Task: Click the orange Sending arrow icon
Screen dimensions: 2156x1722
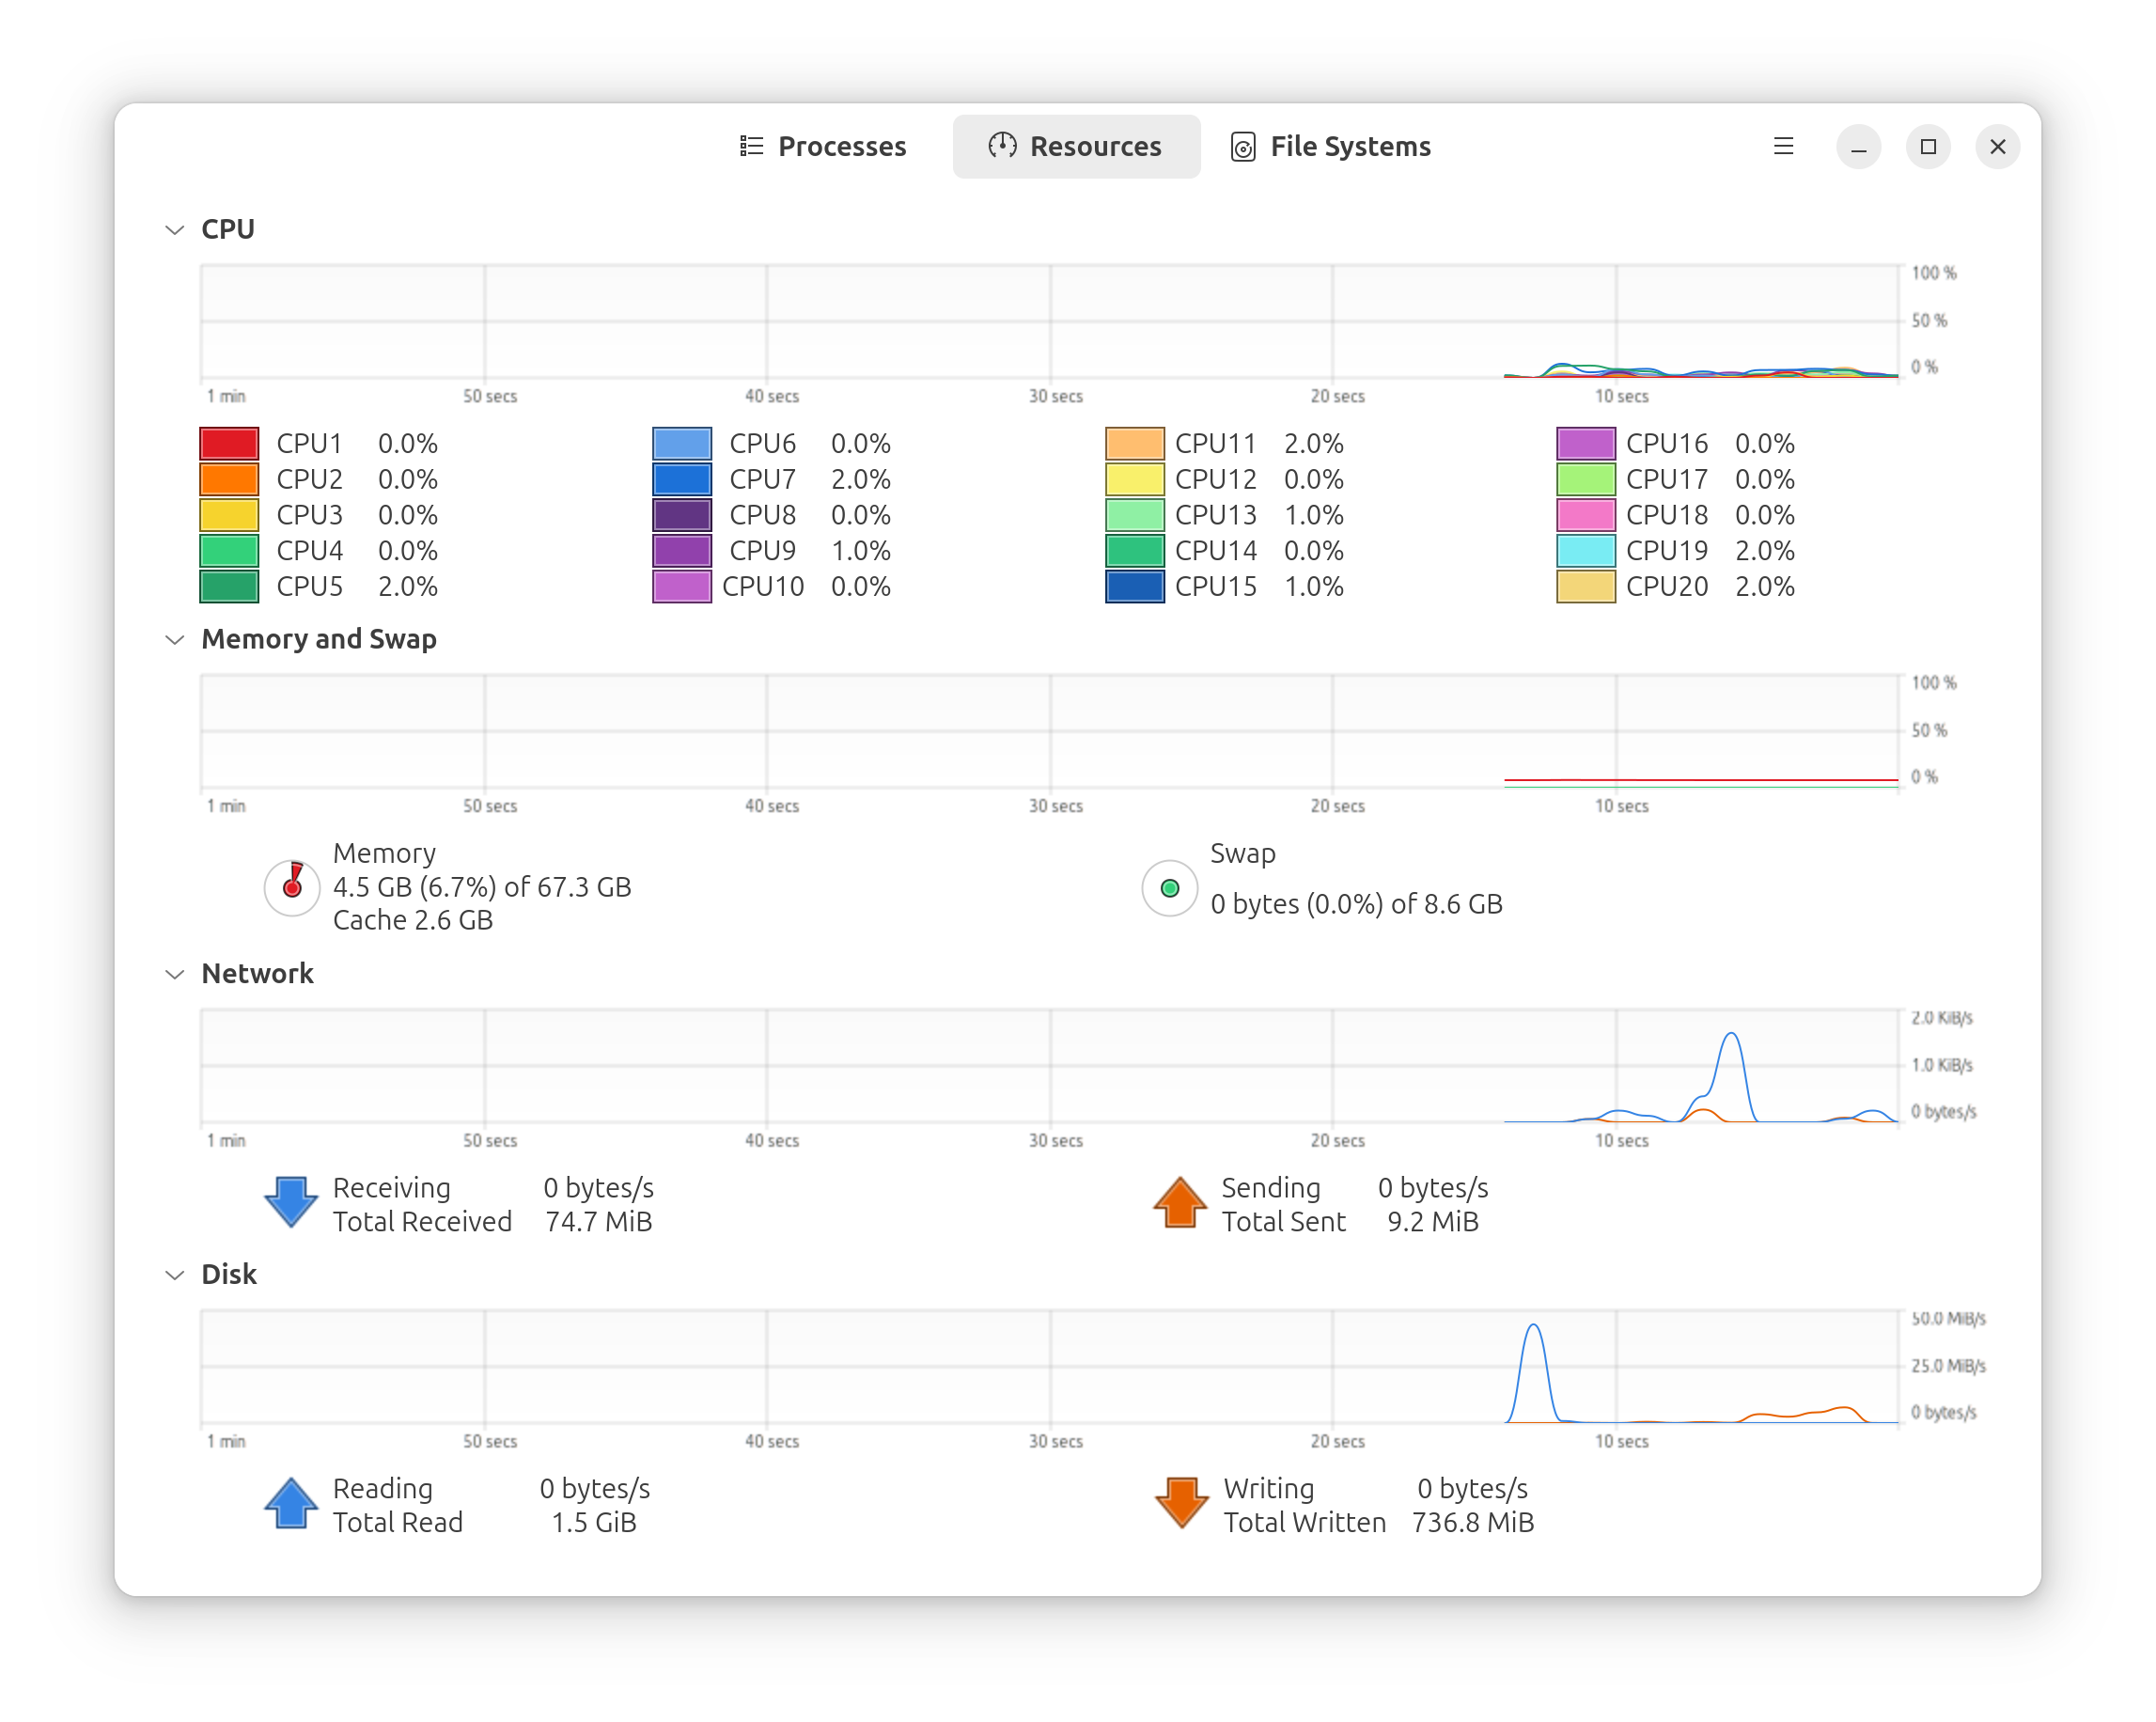Action: click(x=1180, y=1202)
